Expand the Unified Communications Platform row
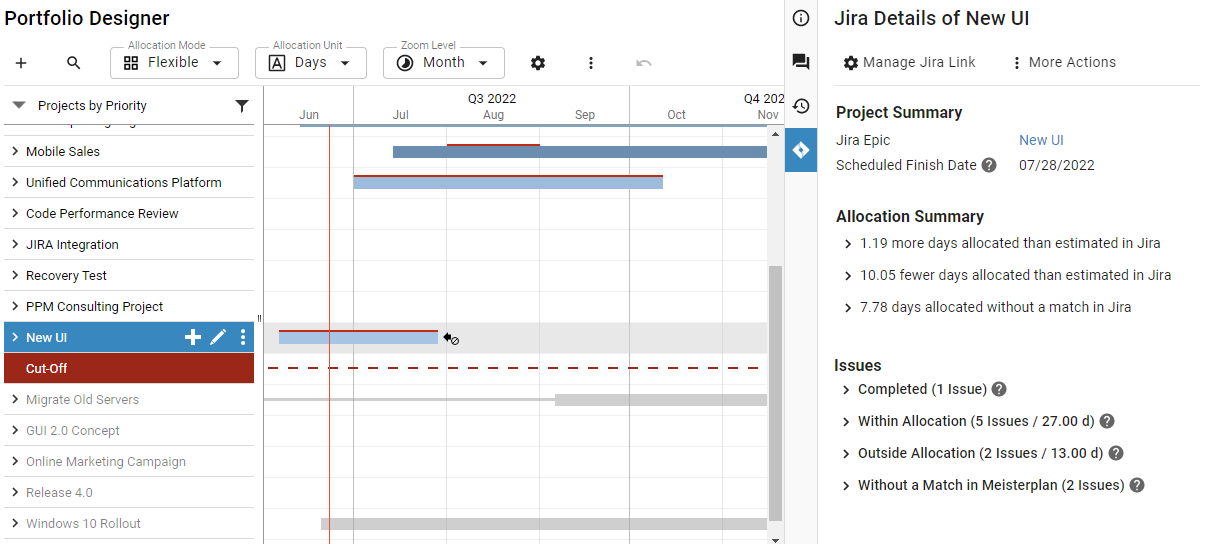Screen dimensions: 1210x544 tap(15, 183)
